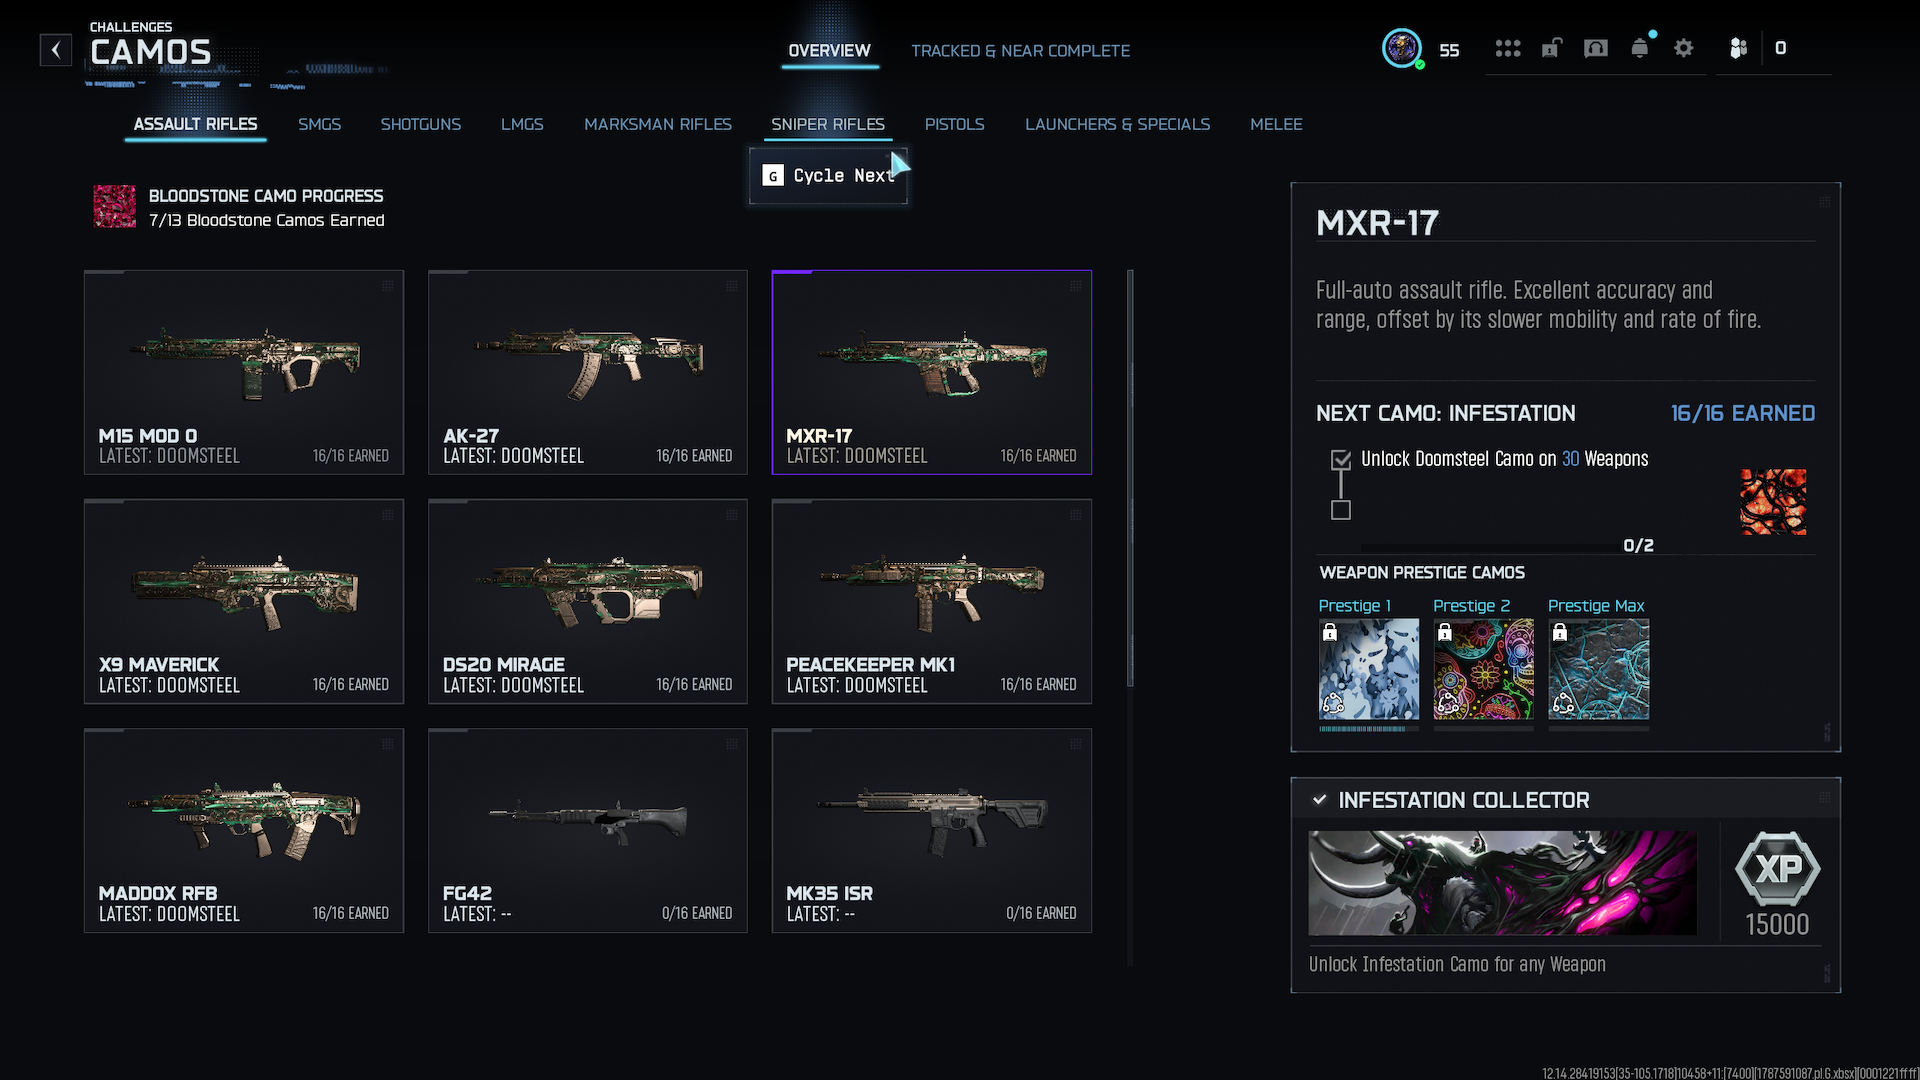Viewport: 1920px width, 1080px height.
Task: Open Tracked & Near Complete tab
Action: [1020, 51]
